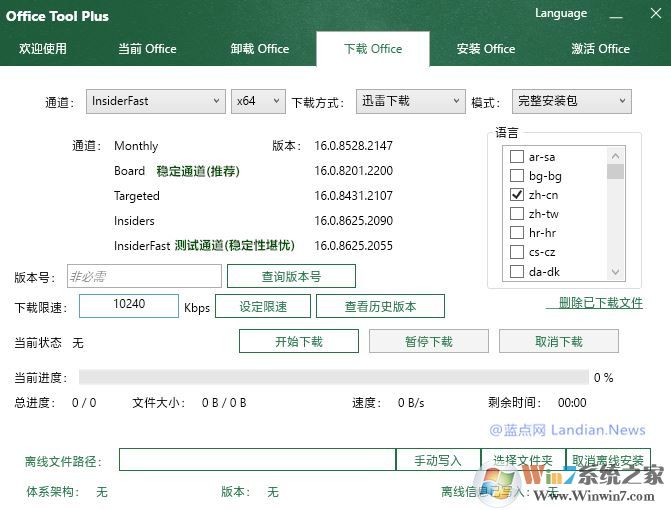The image size is (671, 510).
Task: Open the 激活 Office tab
Action: click(x=600, y=49)
